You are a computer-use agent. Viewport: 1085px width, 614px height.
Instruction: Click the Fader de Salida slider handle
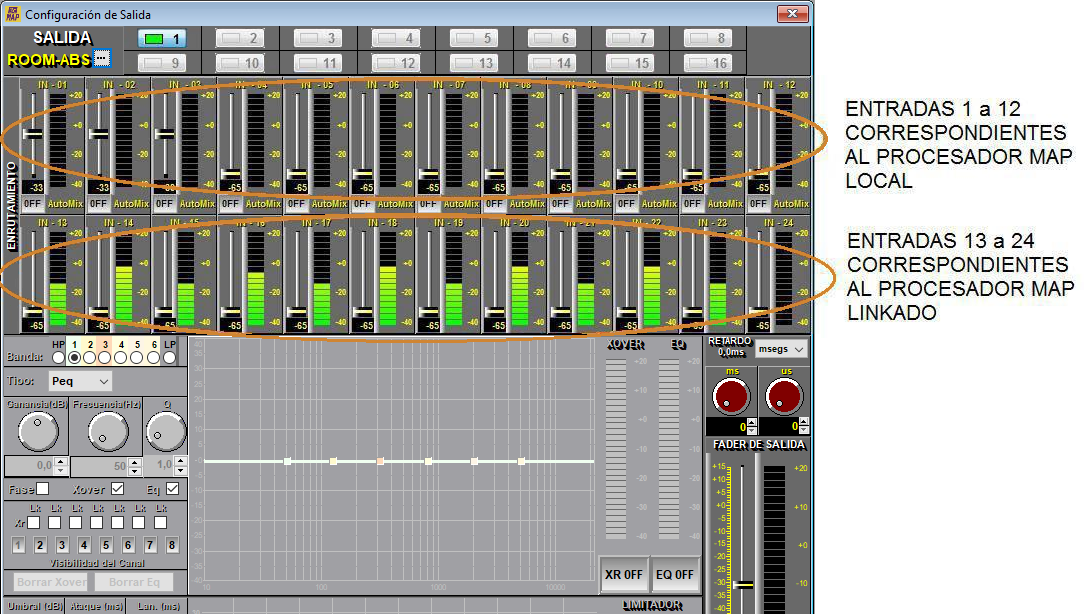(x=743, y=584)
